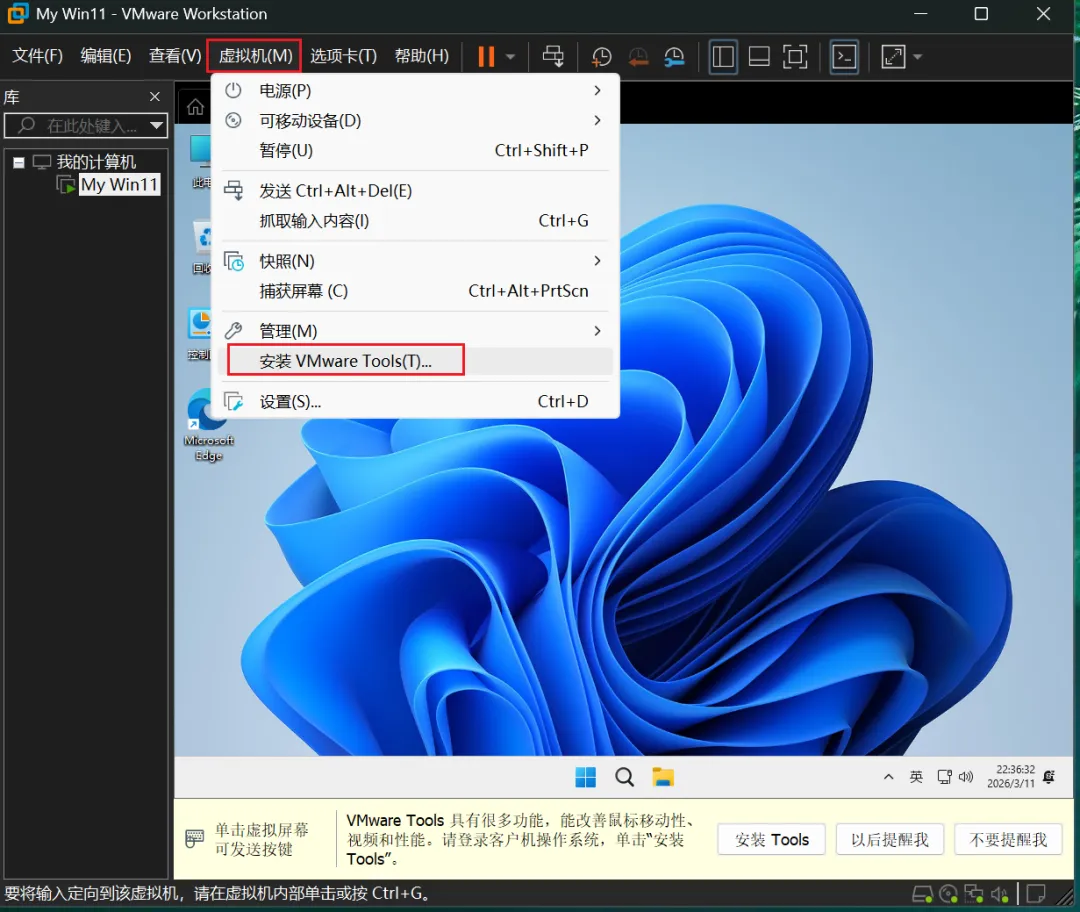Click the sound card status bar icon
Screen dimensions: 1080x912
click(x=999, y=895)
